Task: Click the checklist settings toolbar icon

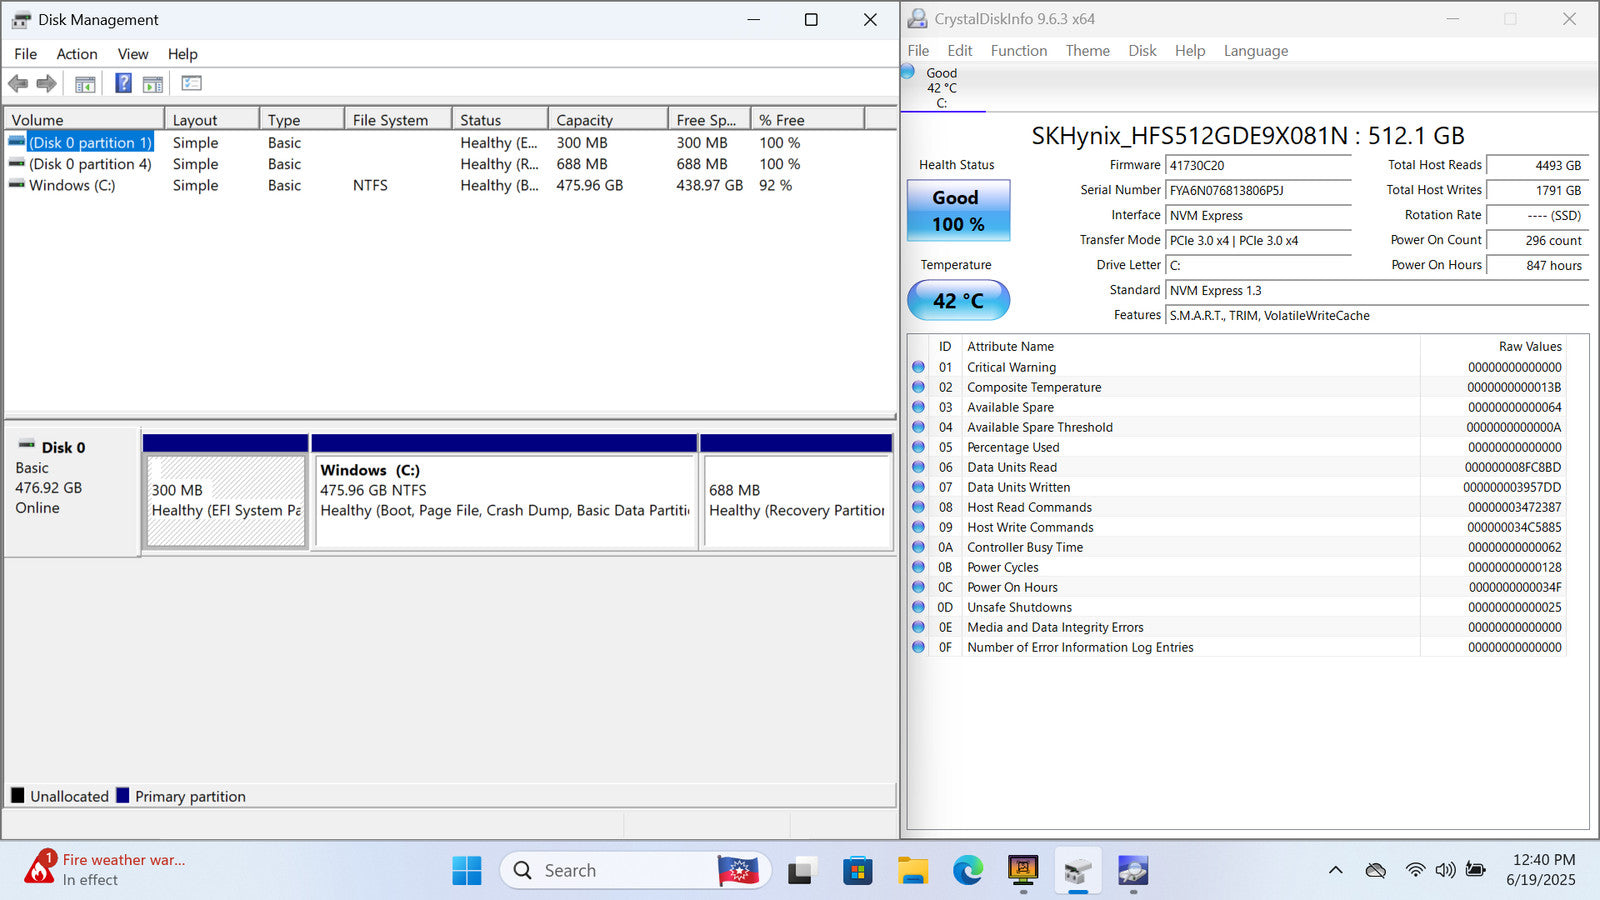Action: [x=191, y=84]
